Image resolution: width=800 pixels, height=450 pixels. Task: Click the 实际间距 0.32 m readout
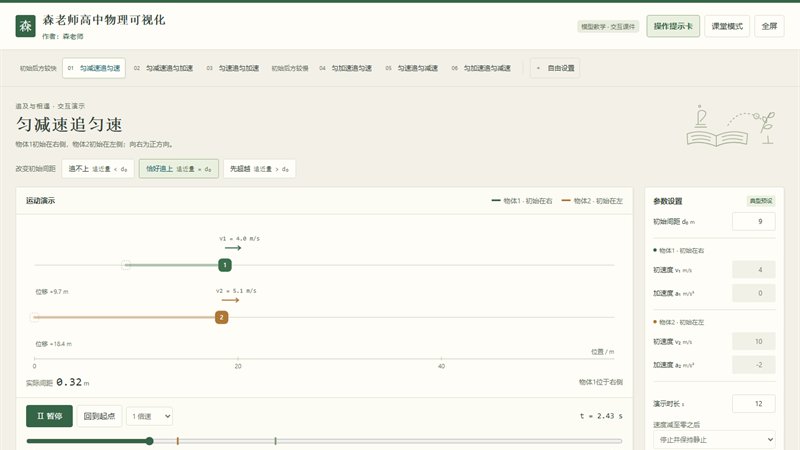coord(58,382)
